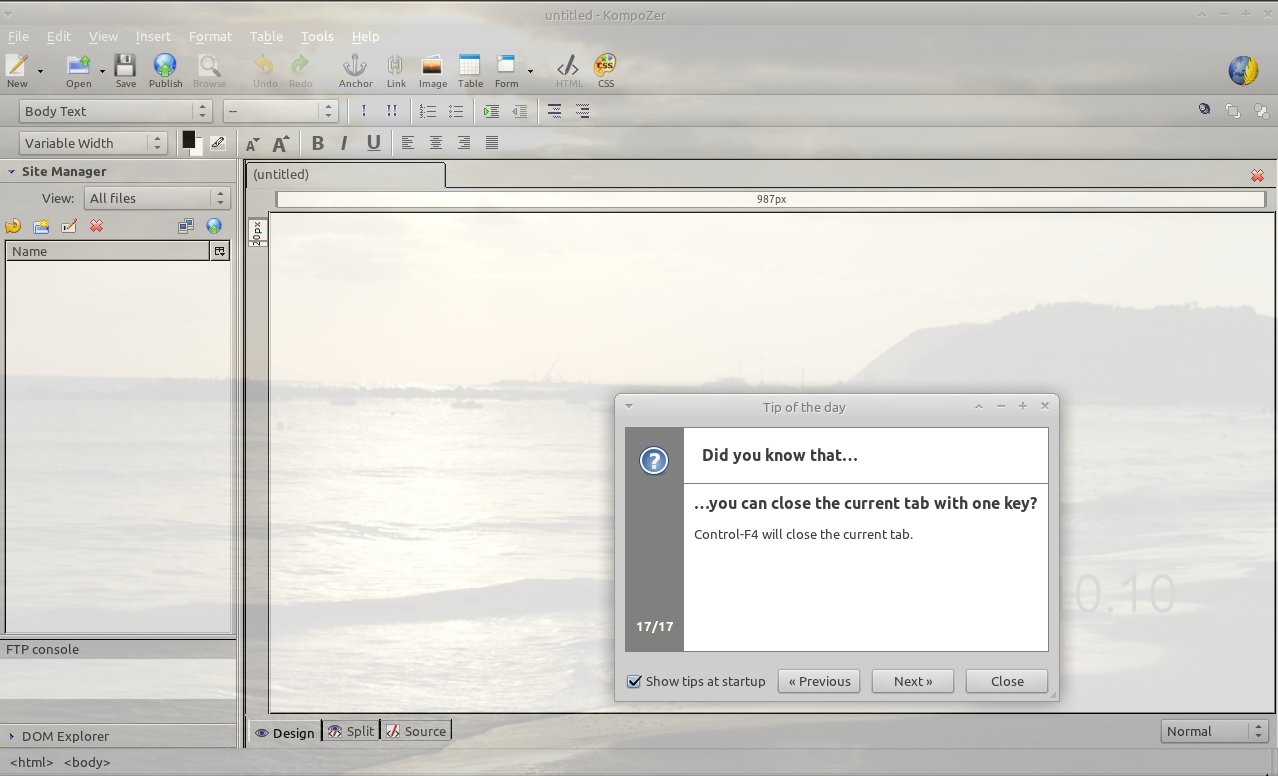Toggle Italic text formatting
Screen dimensions: 1278x776
point(344,143)
